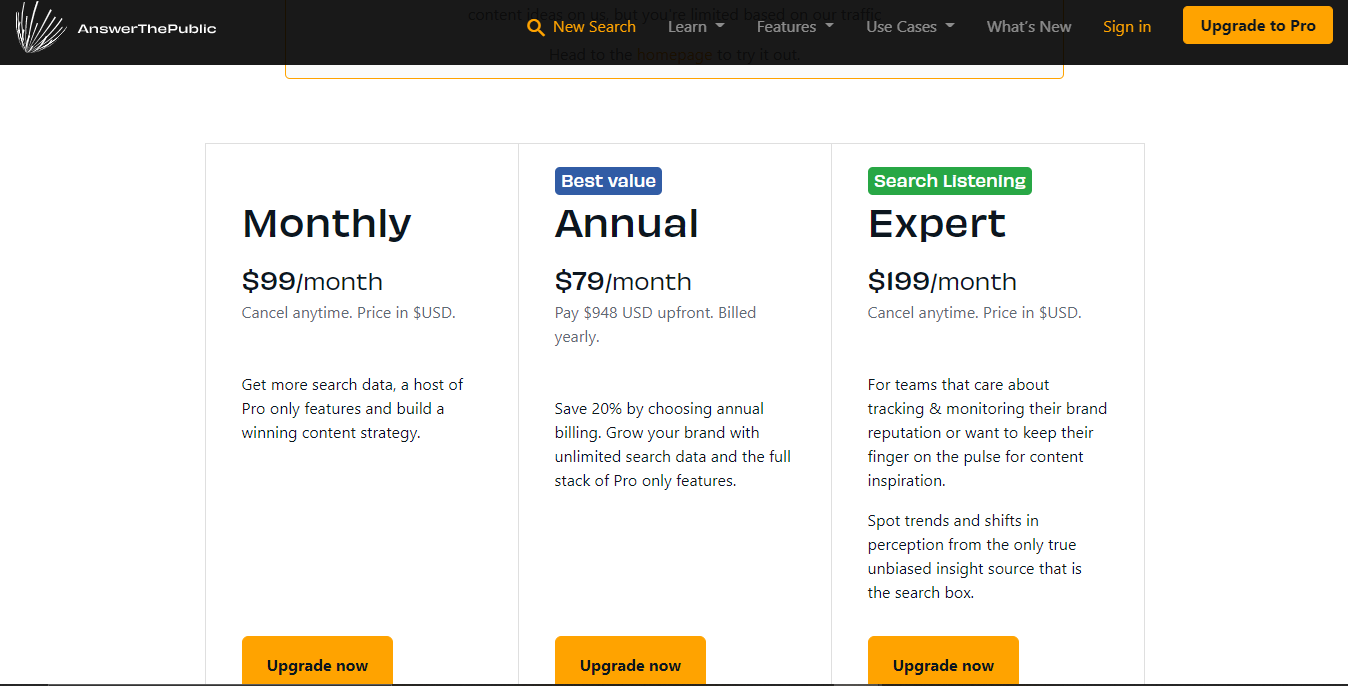
Task: Click Upgrade now under Monthly plan
Action: click(317, 661)
